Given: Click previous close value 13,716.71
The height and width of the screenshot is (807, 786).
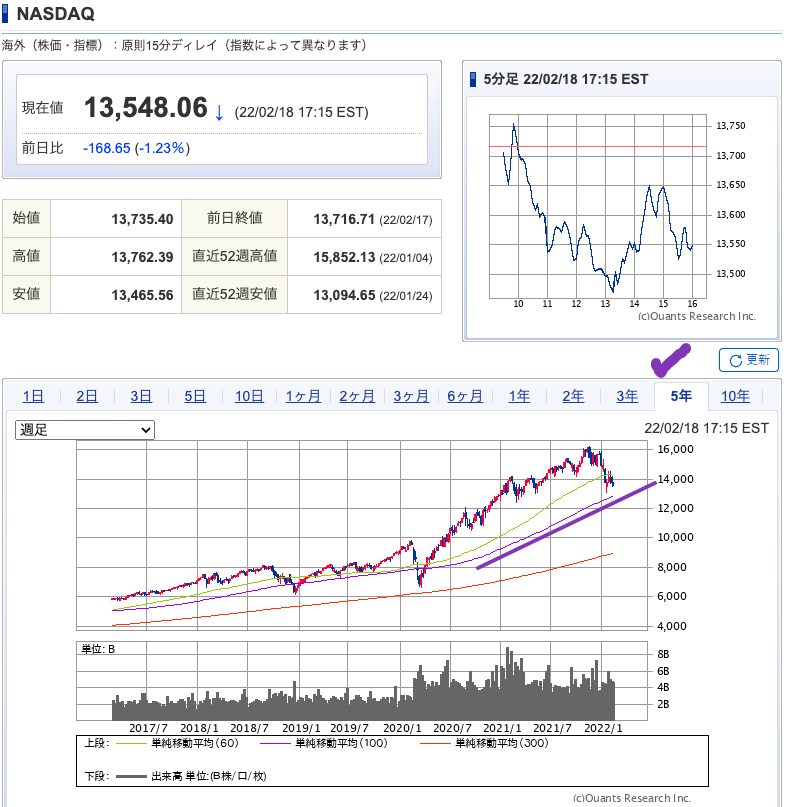Looking at the screenshot, I should (x=344, y=219).
